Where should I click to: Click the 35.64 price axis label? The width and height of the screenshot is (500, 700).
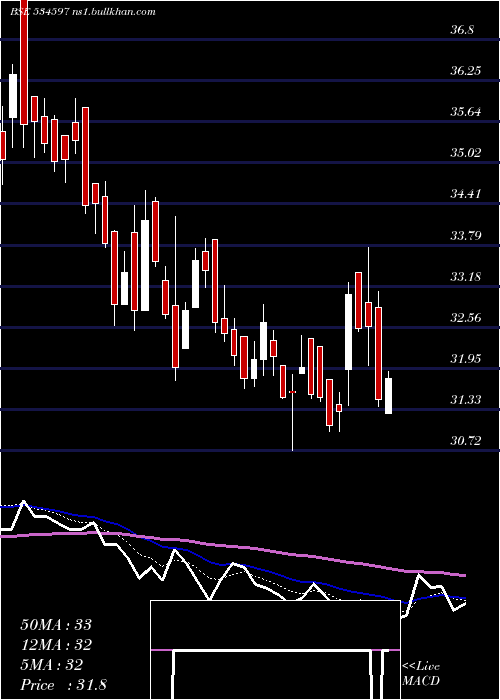[465, 112]
